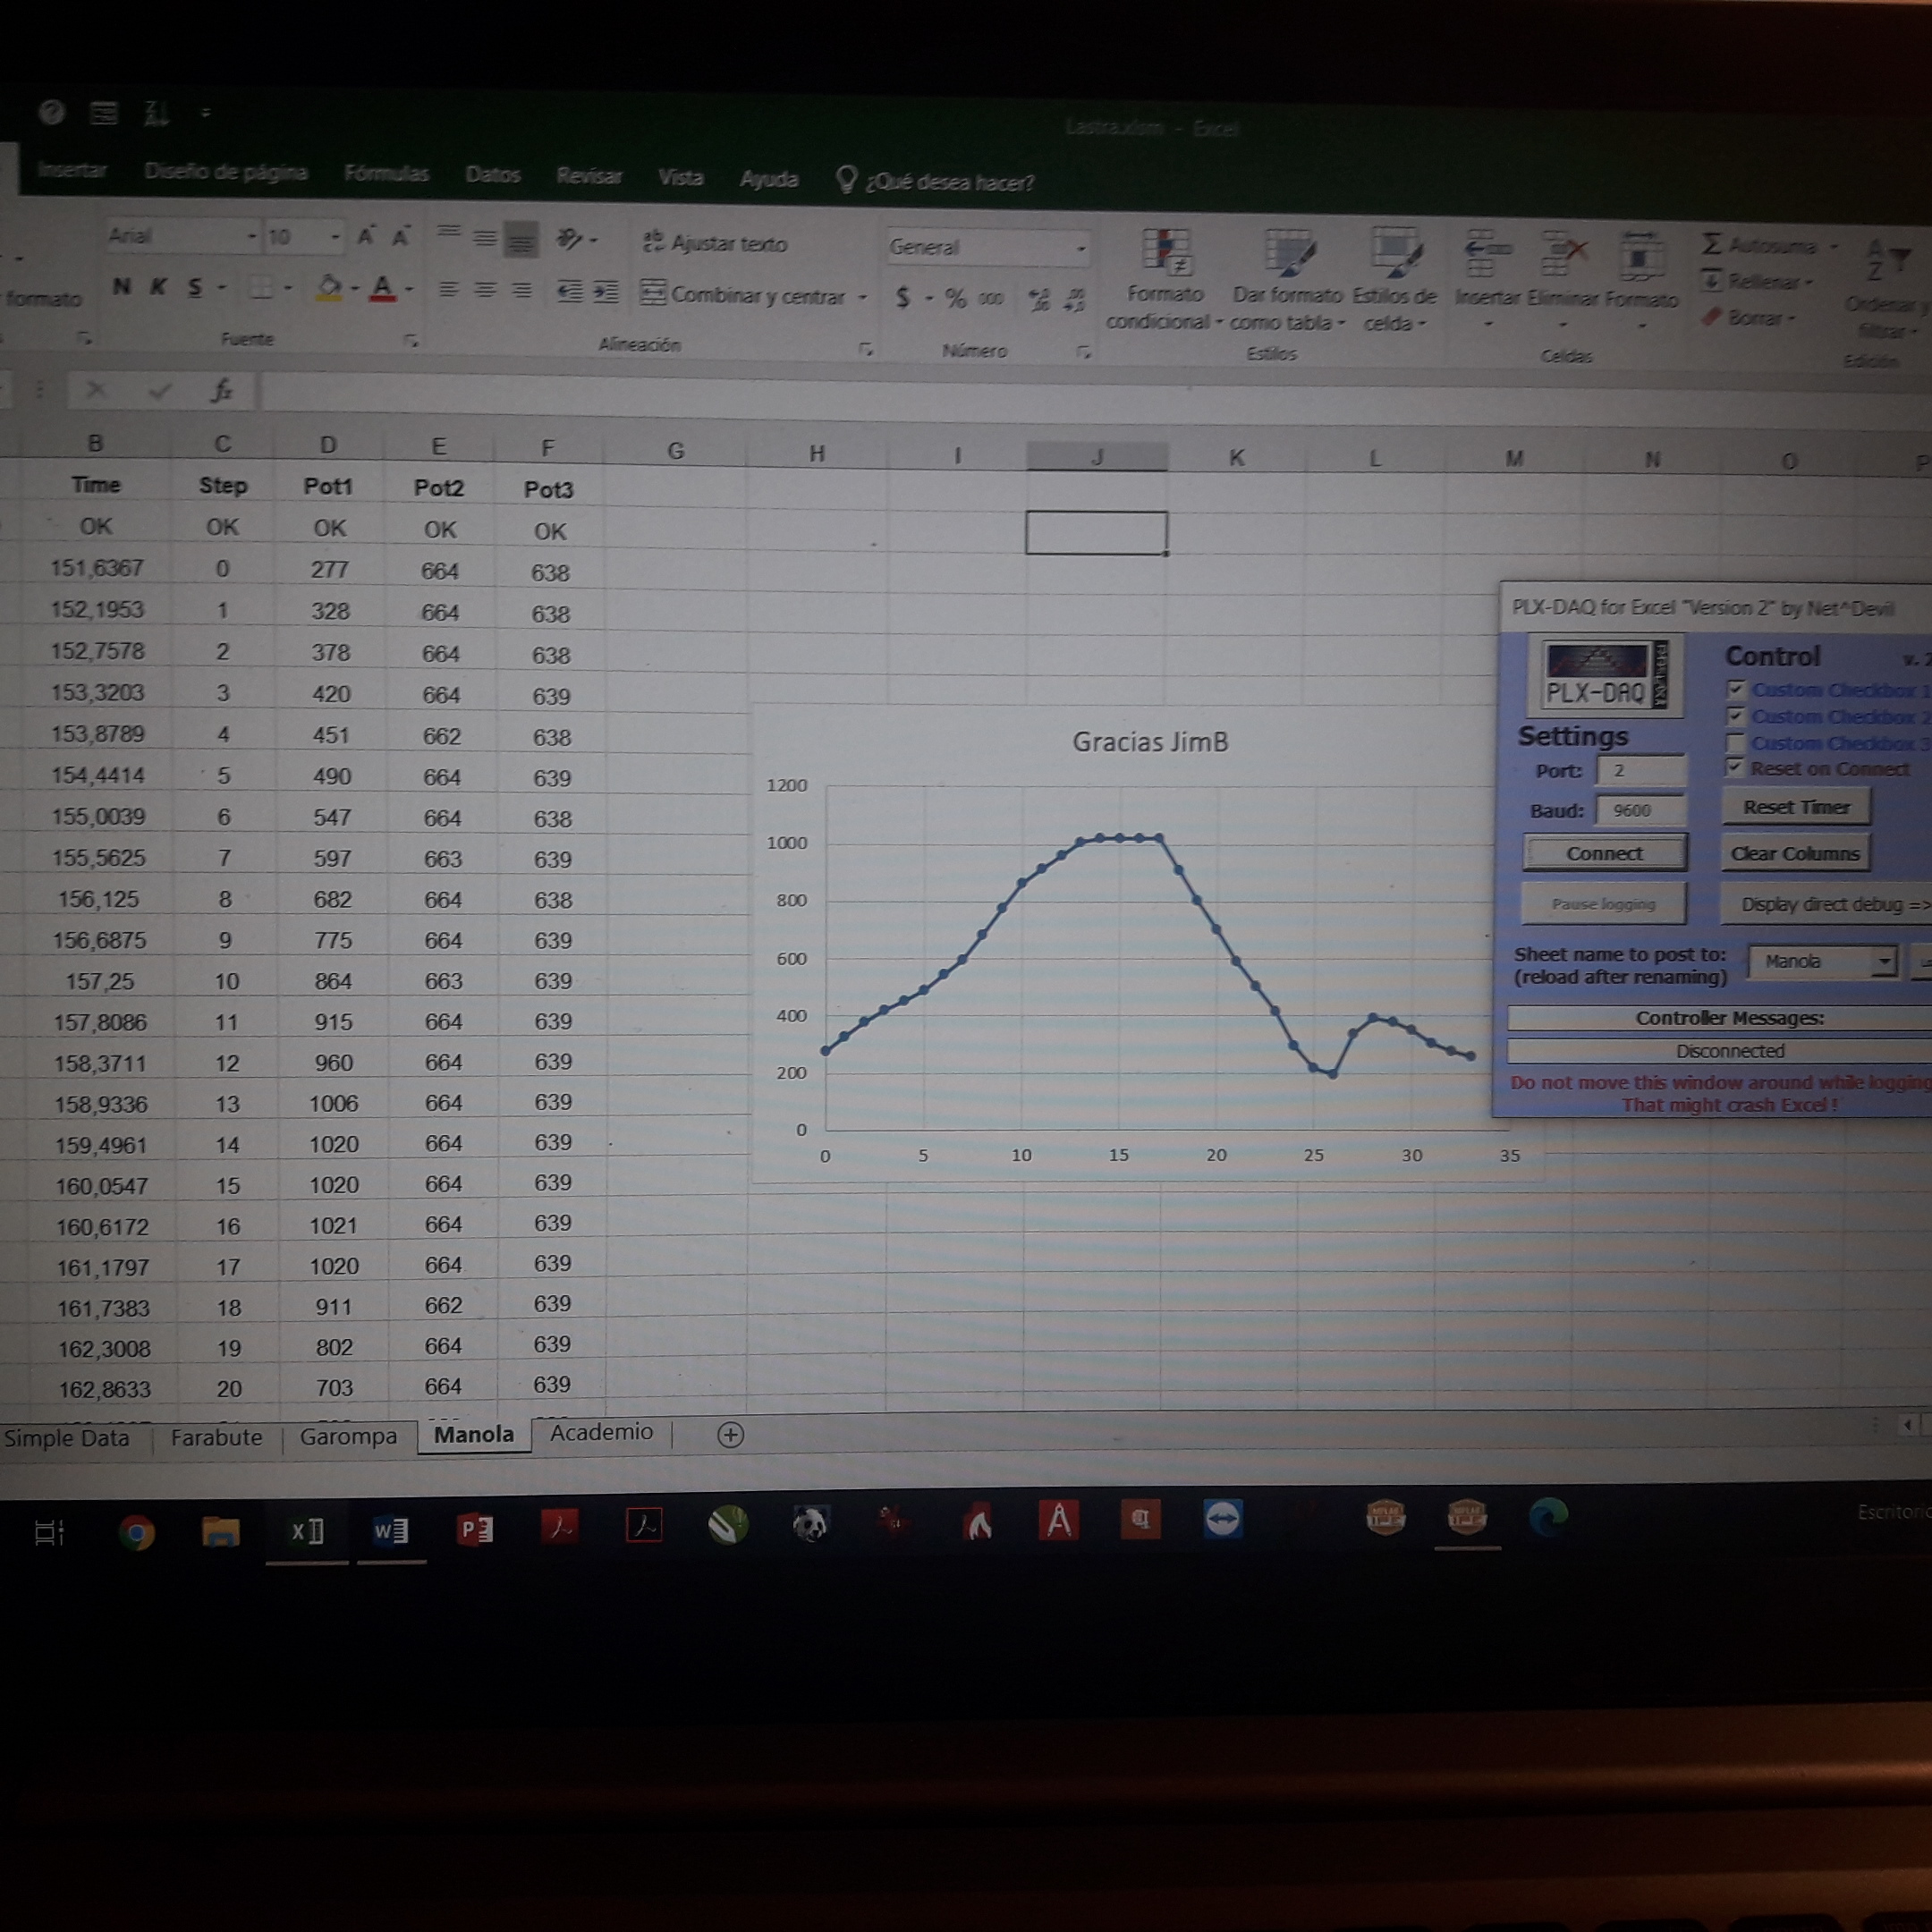This screenshot has width=1932, height=1932.
Task: Open Chrome from the taskbar
Action: coord(136,1531)
